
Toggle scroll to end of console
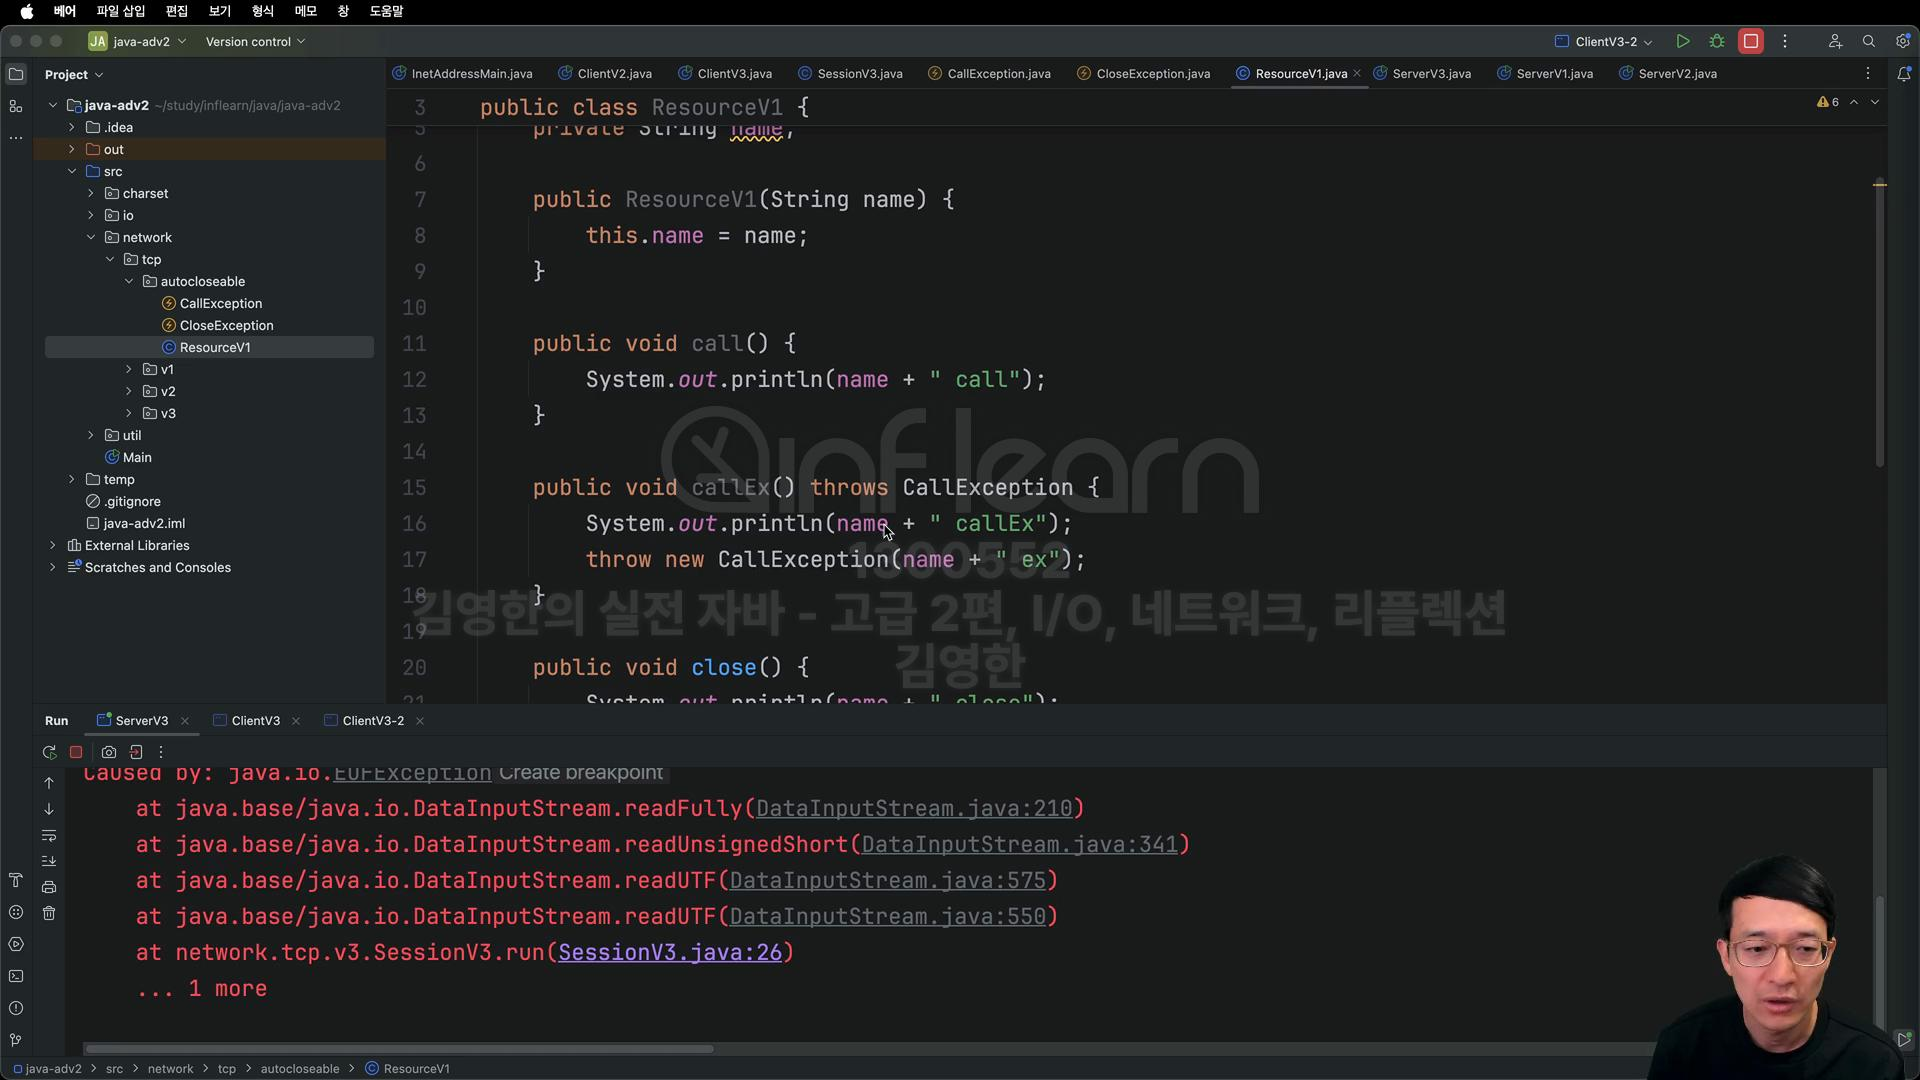point(49,861)
